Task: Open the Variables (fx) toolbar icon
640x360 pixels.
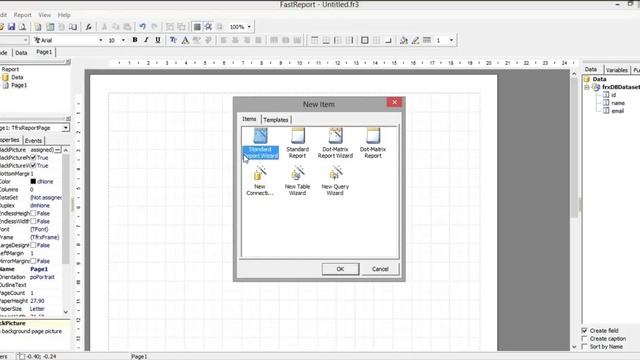Action: 88,27
